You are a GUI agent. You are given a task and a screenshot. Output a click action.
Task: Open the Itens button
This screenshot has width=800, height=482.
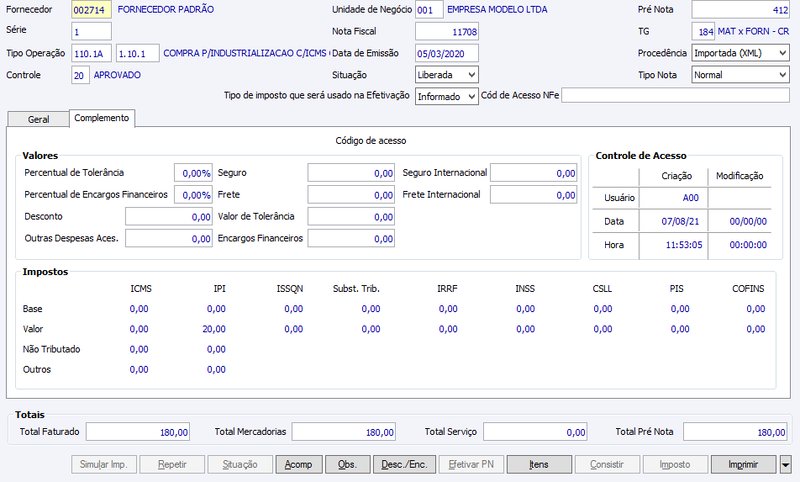[539, 465]
